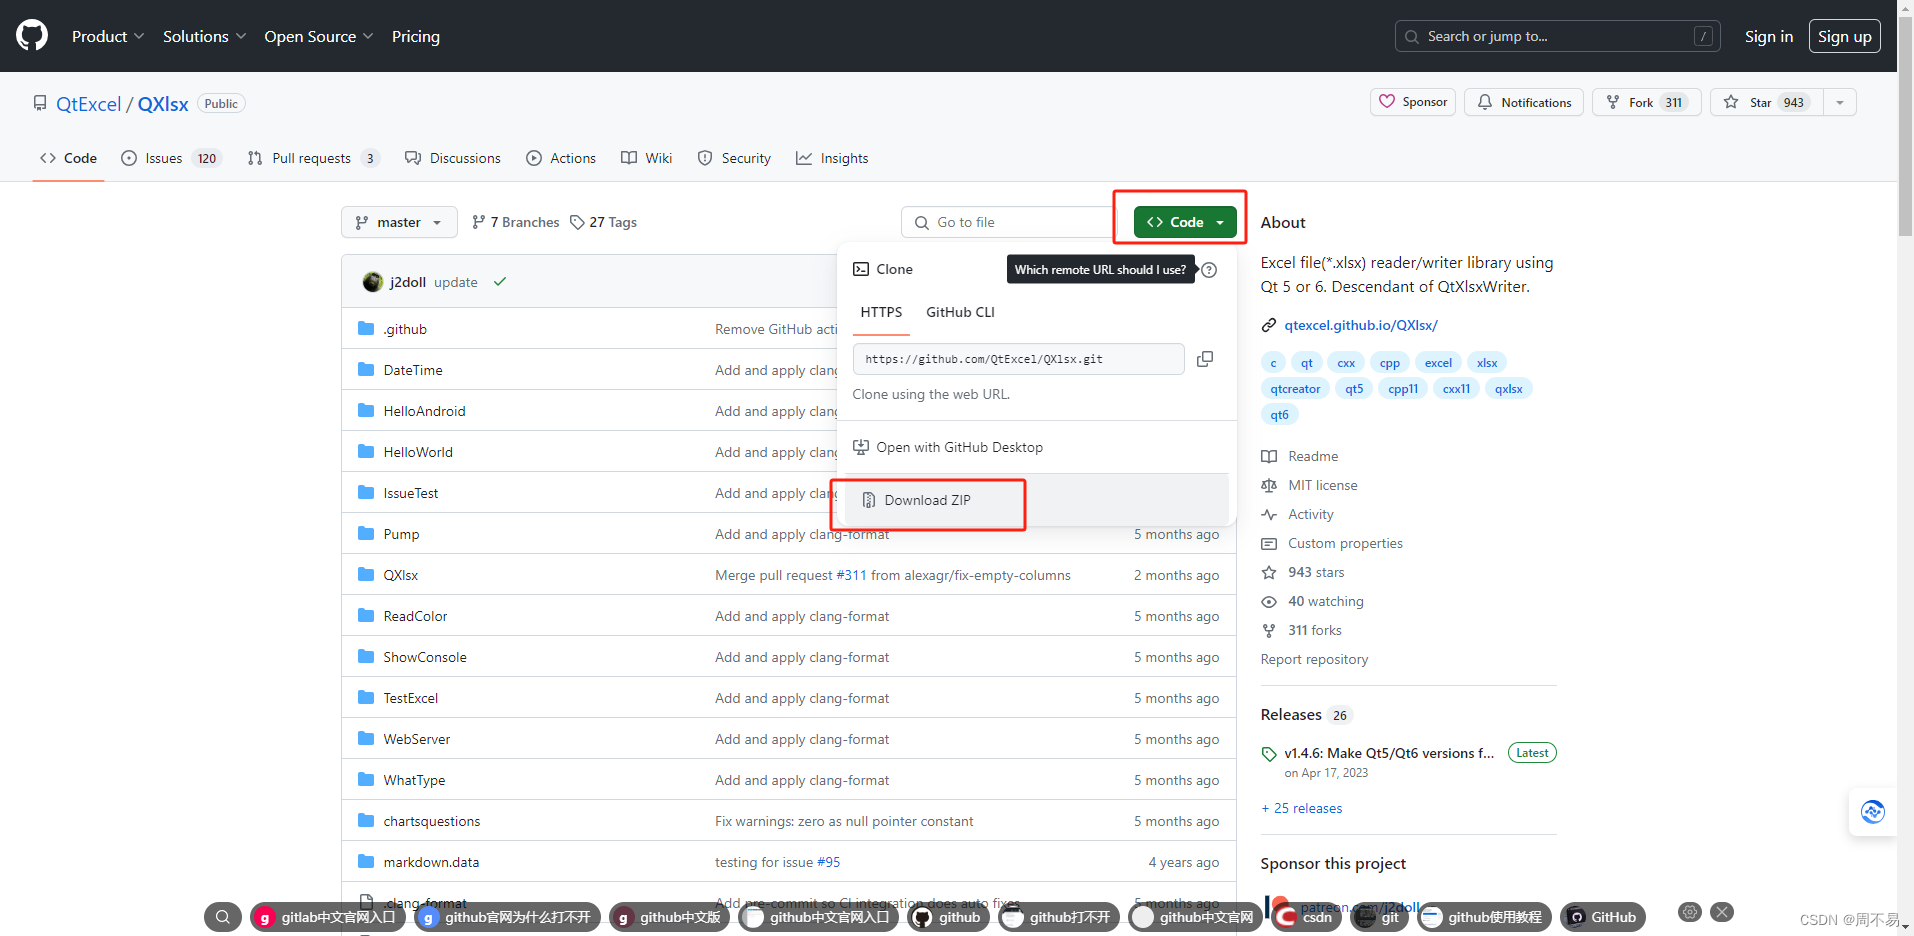This screenshot has width=1914, height=936.
Task: Open the Pricing page
Action: tap(416, 36)
